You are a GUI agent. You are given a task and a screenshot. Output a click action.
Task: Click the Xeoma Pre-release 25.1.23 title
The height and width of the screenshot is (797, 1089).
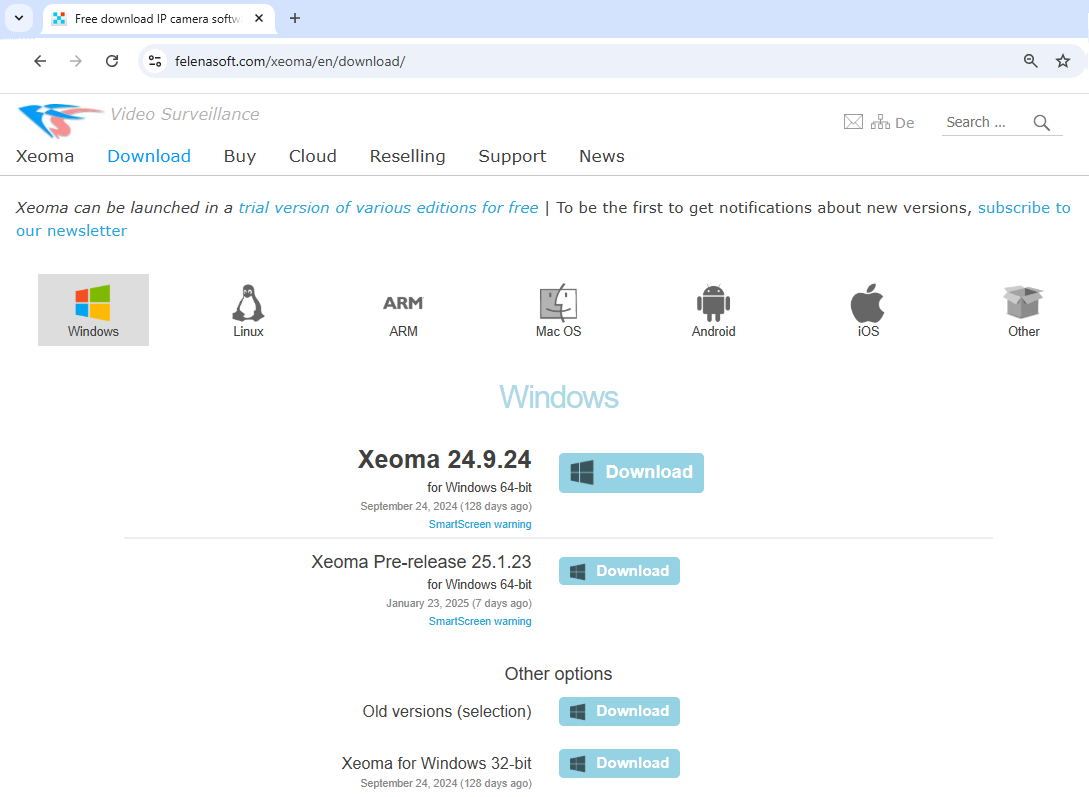pos(421,562)
